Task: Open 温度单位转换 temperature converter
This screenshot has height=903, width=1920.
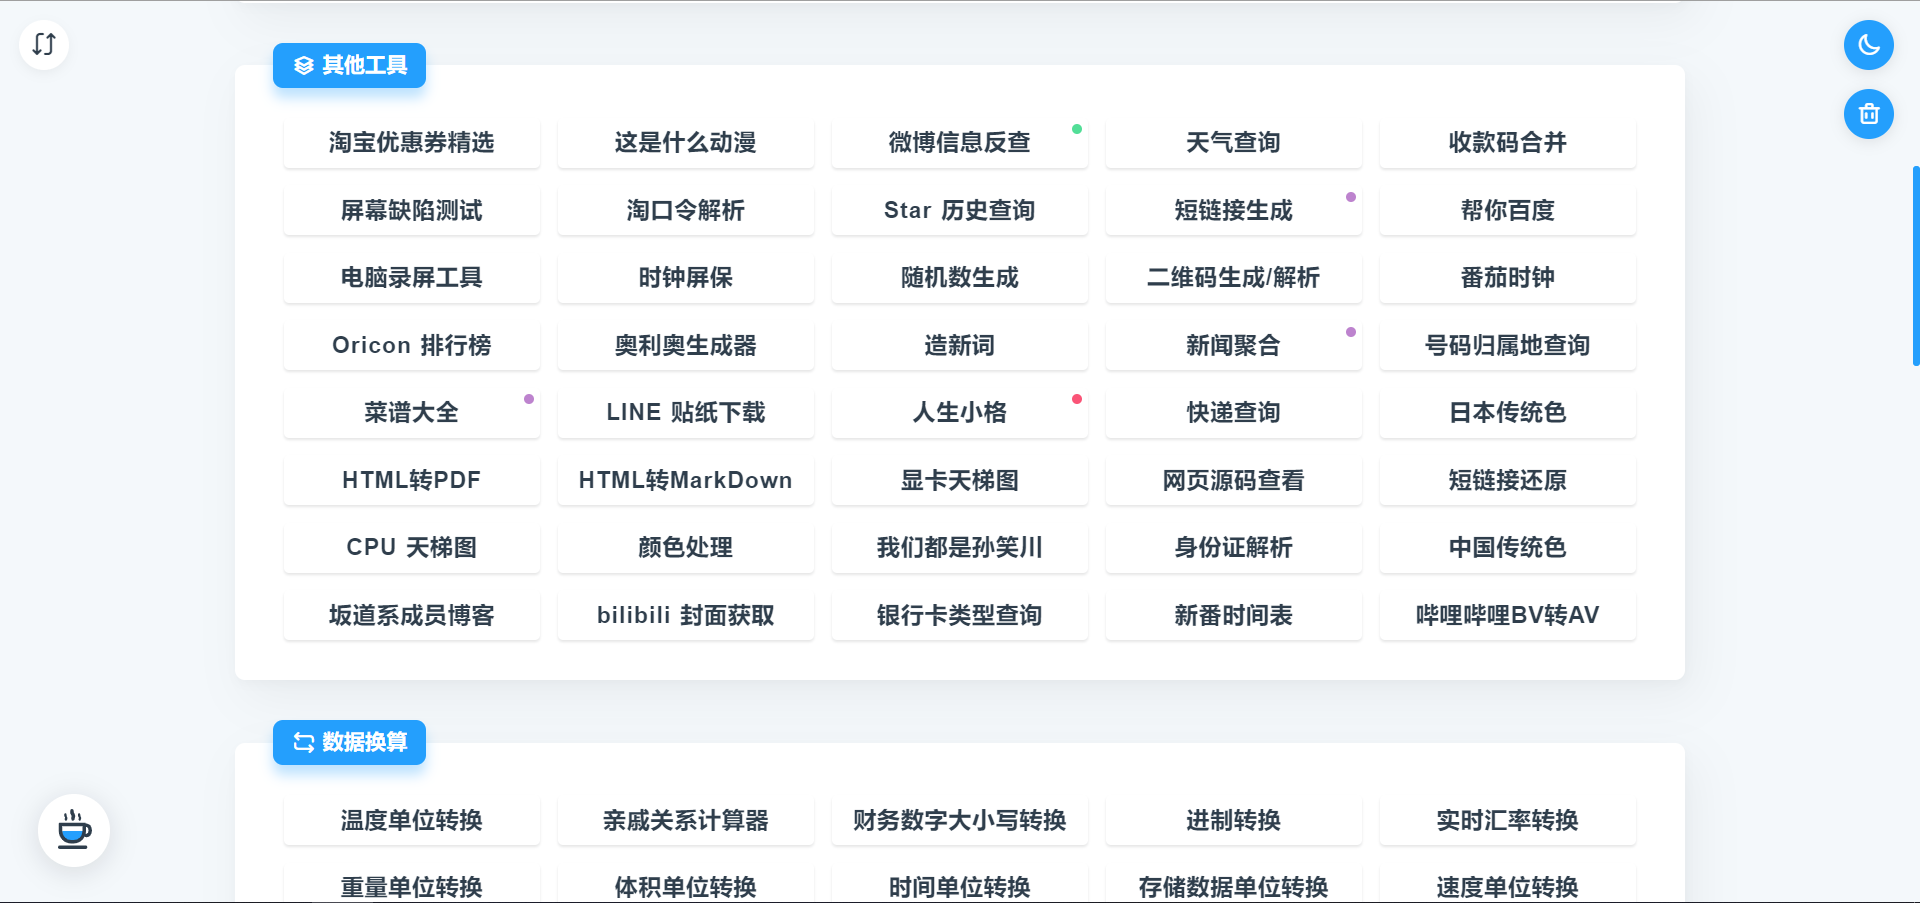Action: (x=411, y=821)
